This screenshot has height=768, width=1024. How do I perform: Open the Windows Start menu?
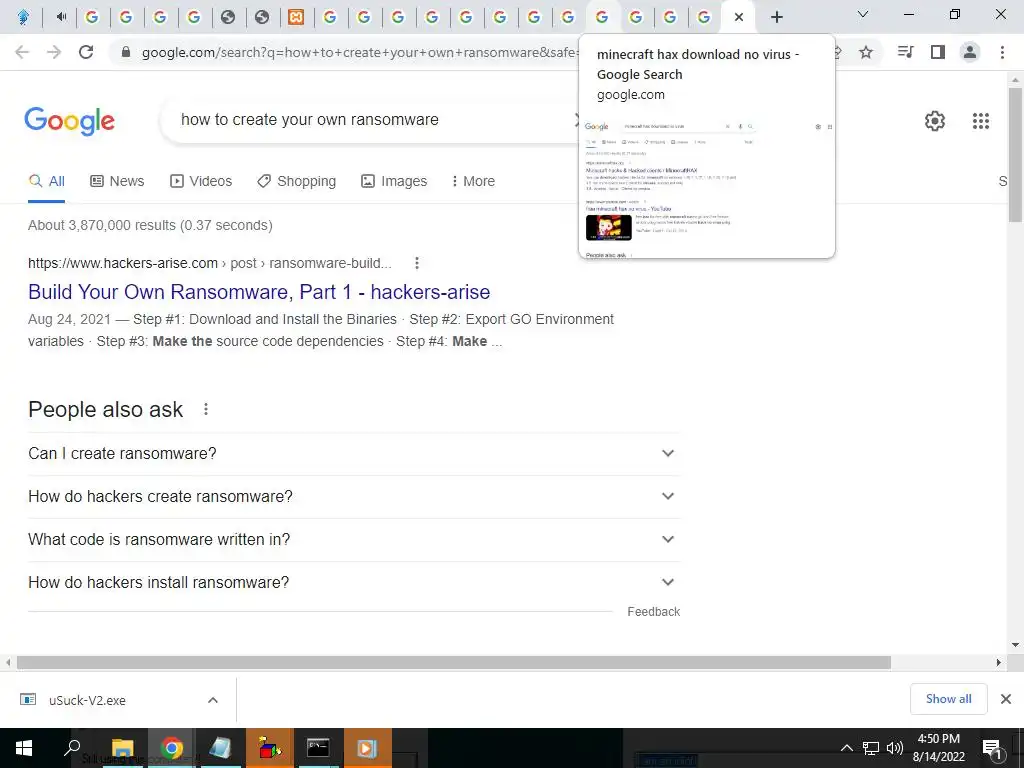[x=24, y=748]
